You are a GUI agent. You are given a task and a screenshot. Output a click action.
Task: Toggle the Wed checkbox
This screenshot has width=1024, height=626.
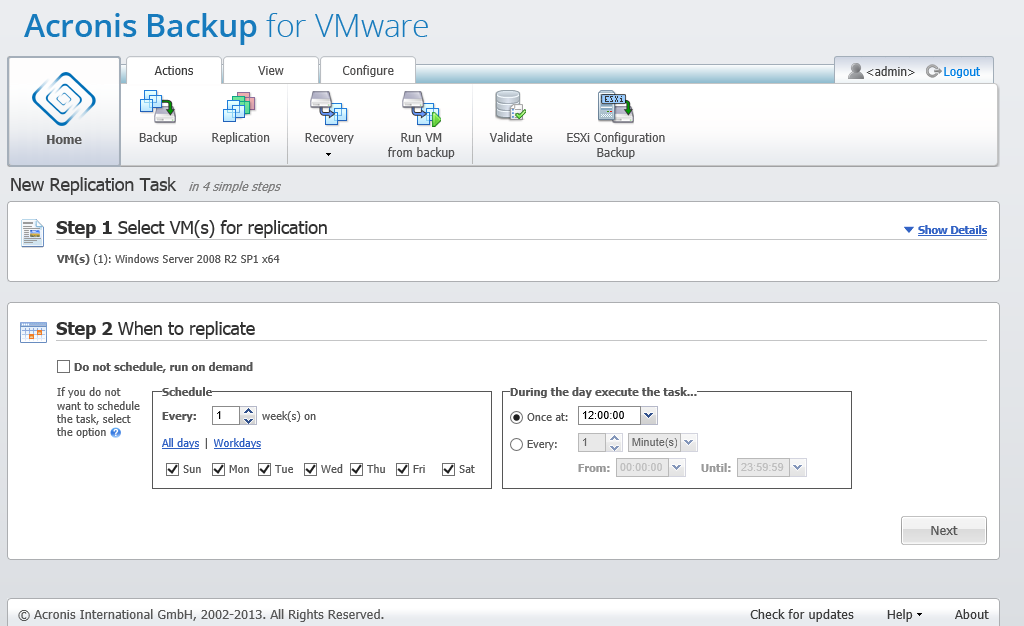[x=310, y=469]
